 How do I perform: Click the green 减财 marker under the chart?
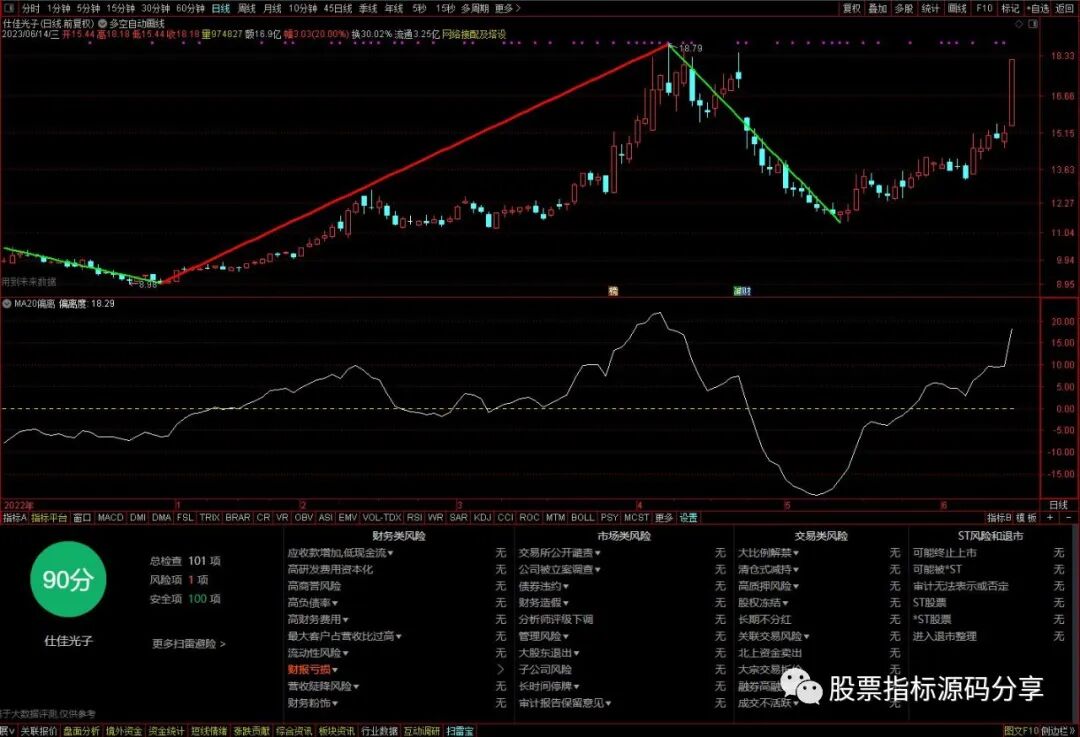tap(742, 291)
